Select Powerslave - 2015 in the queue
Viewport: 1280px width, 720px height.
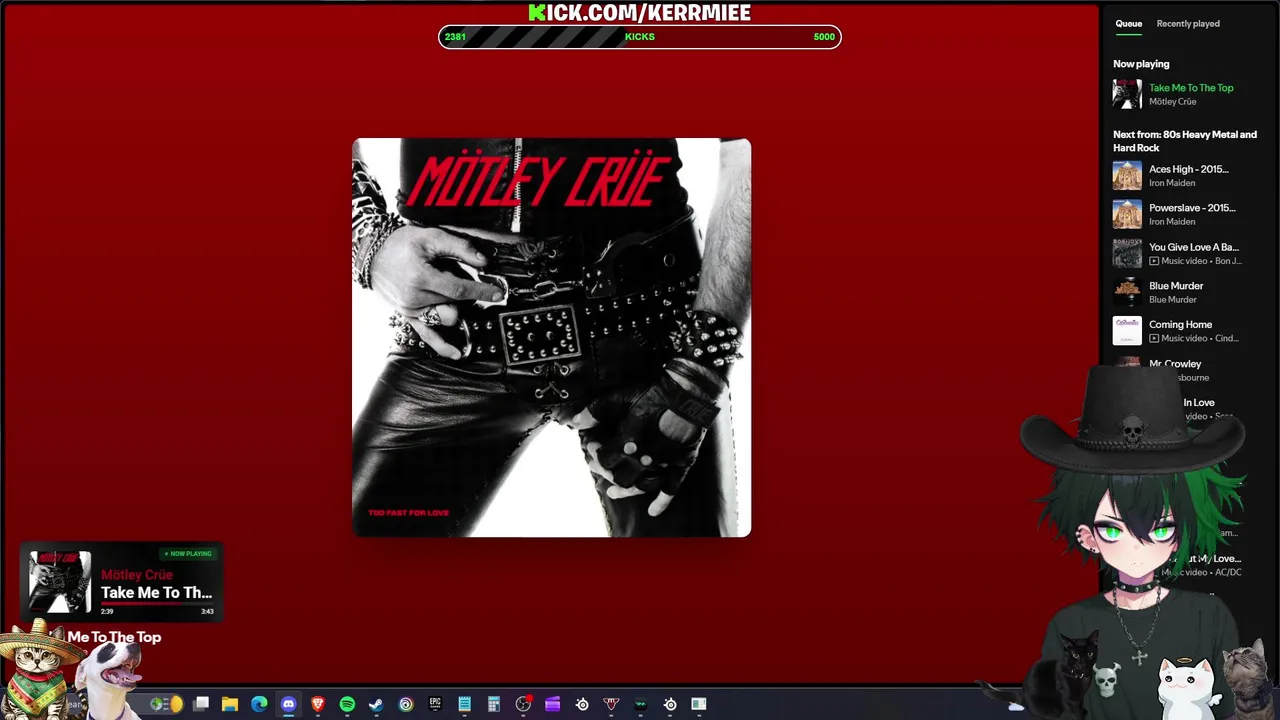(x=1192, y=208)
